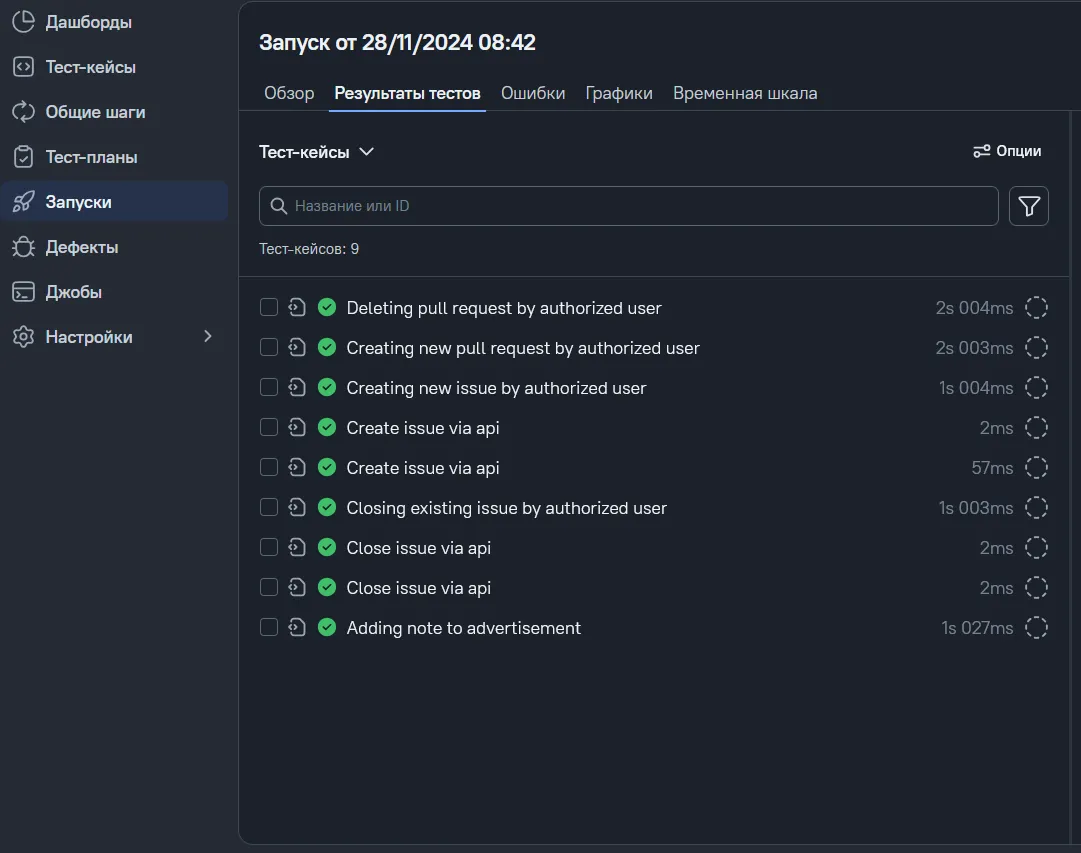Click the Запуски rocket icon

23,201
